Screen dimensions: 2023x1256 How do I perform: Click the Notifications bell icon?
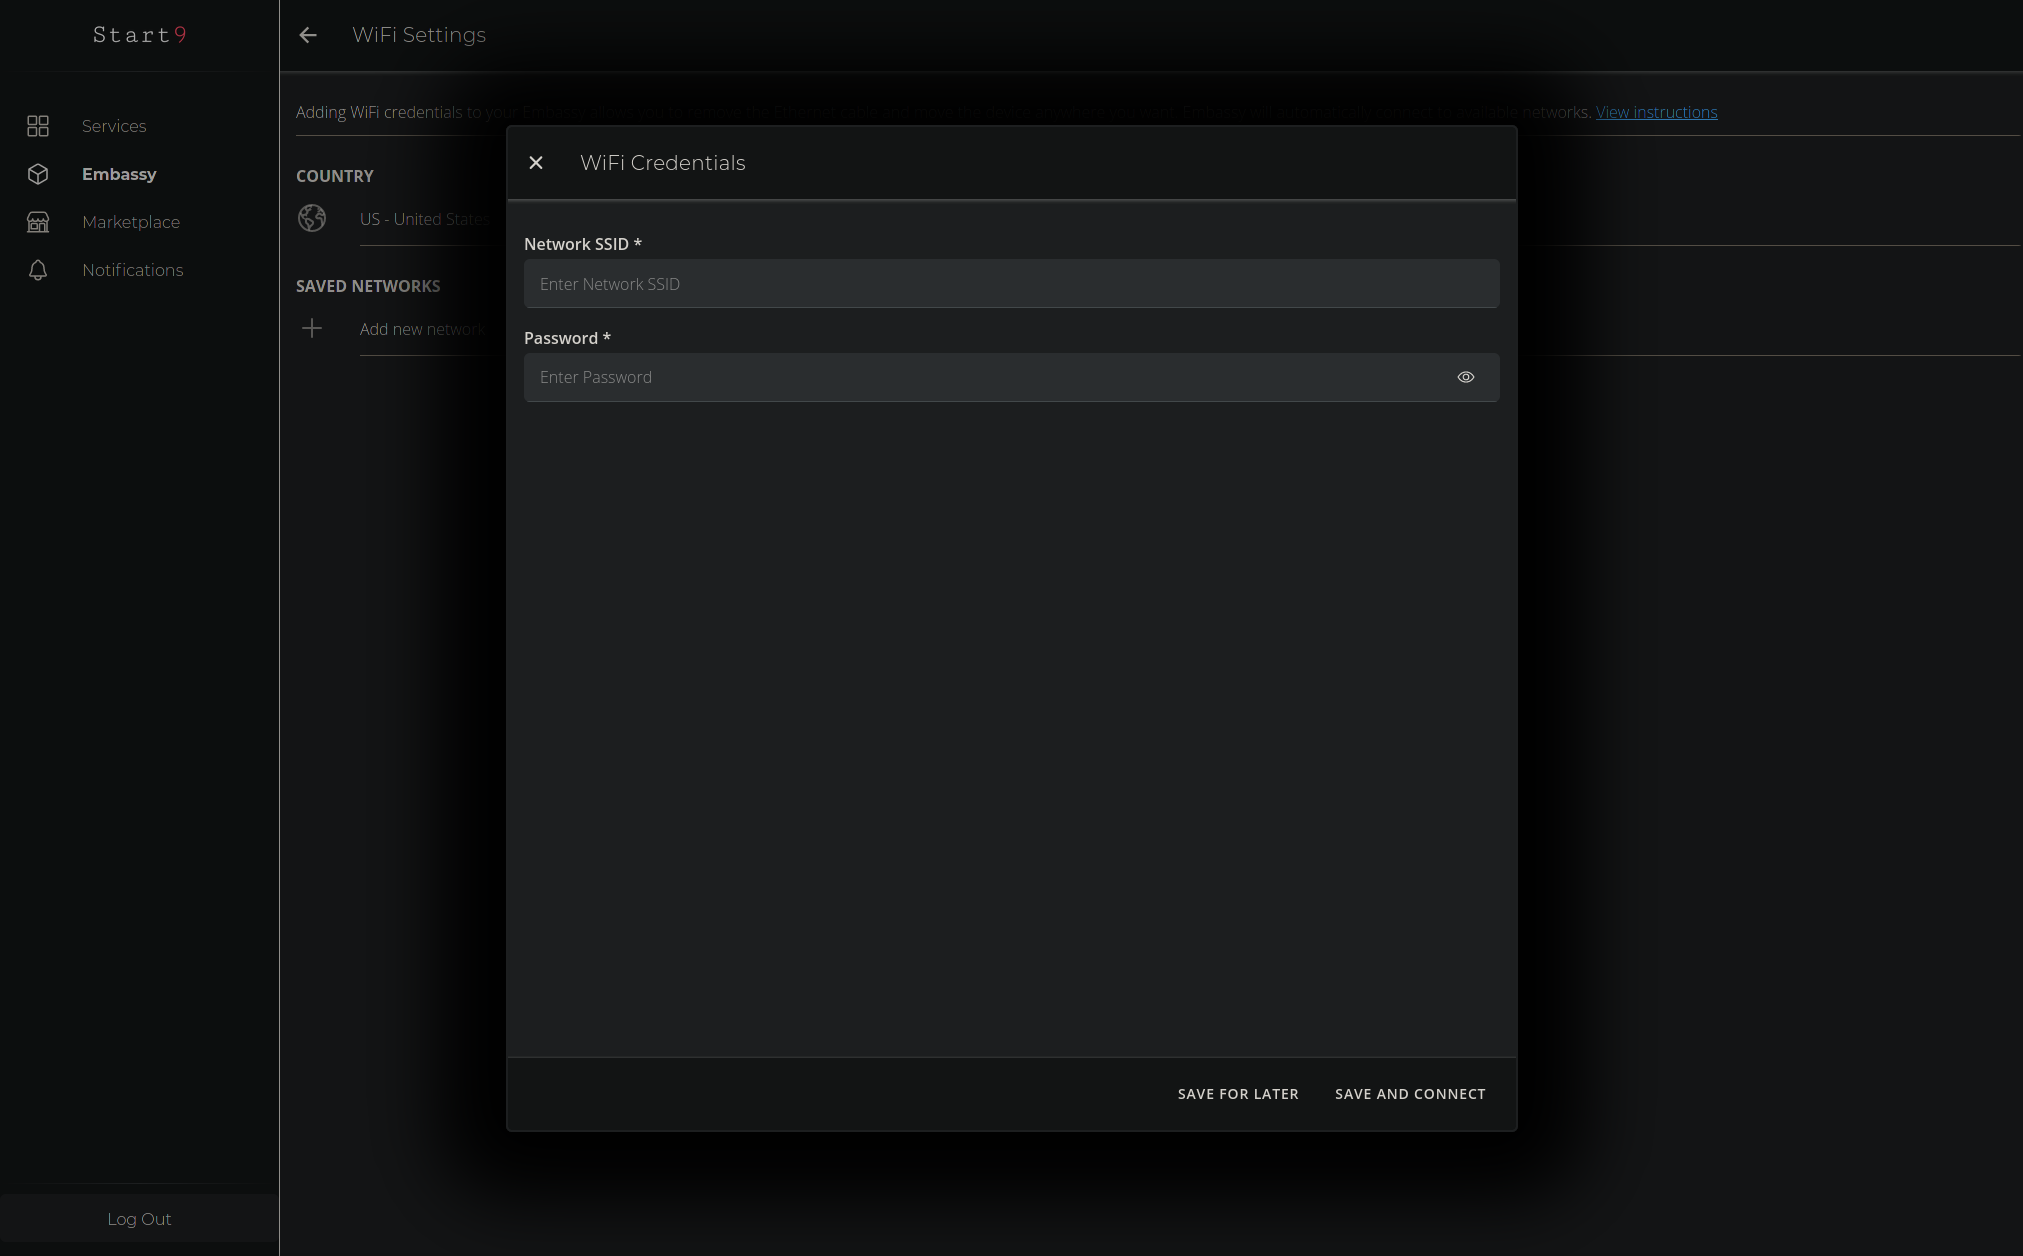38,270
